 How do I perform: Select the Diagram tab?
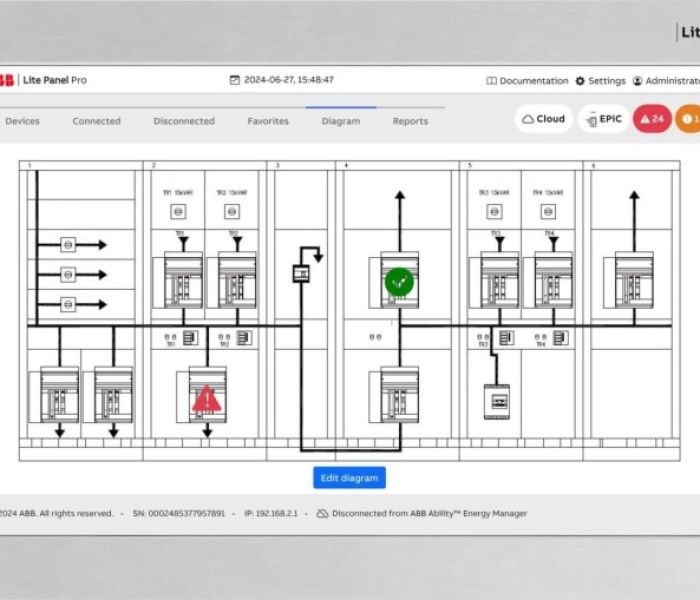[341, 121]
